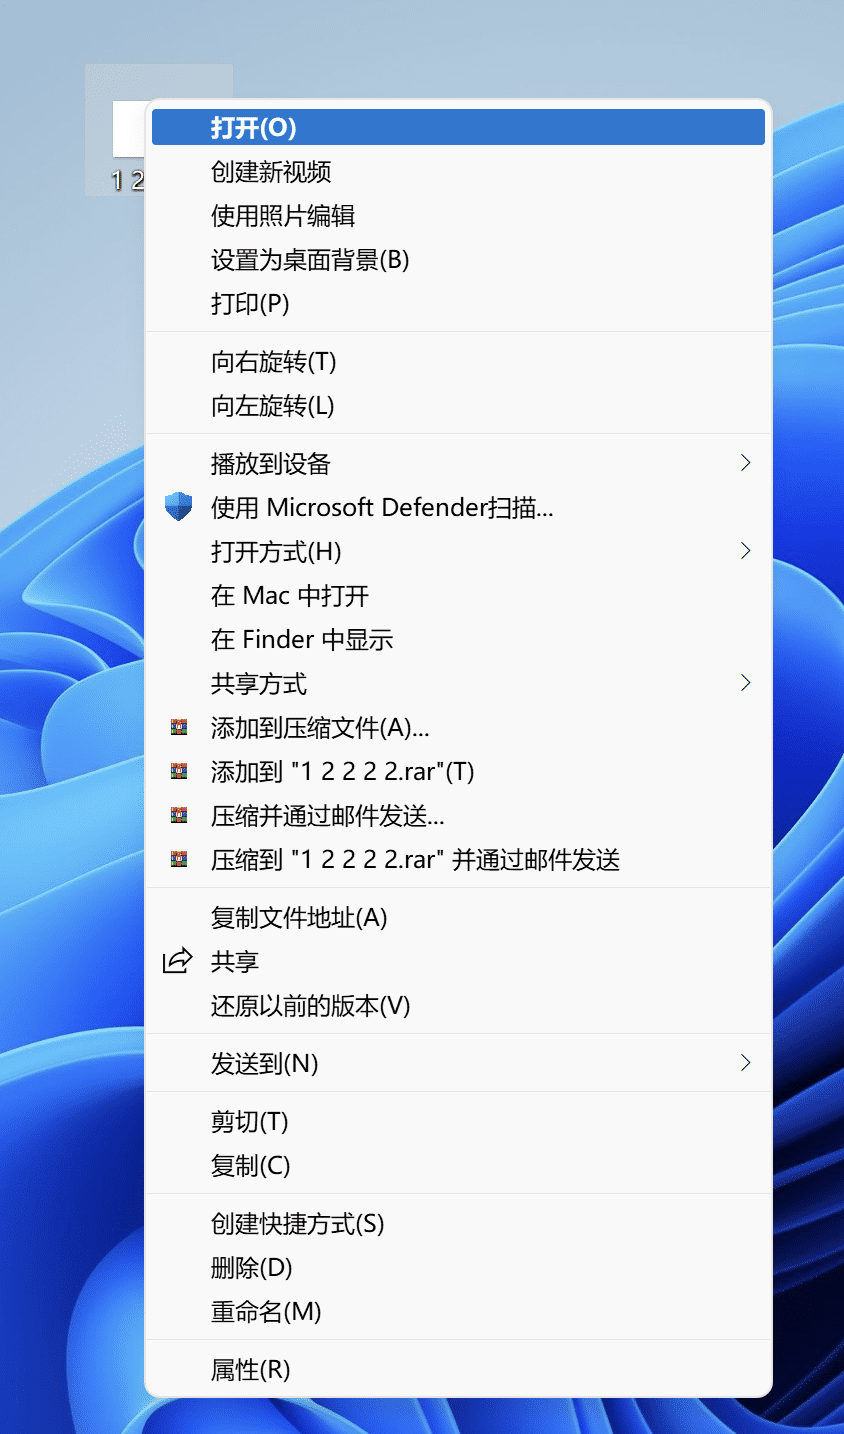Screen dimensions: 844x1434
Task: Expand the 打开方式(H) submenu arrow
Action: click(745, 551)
